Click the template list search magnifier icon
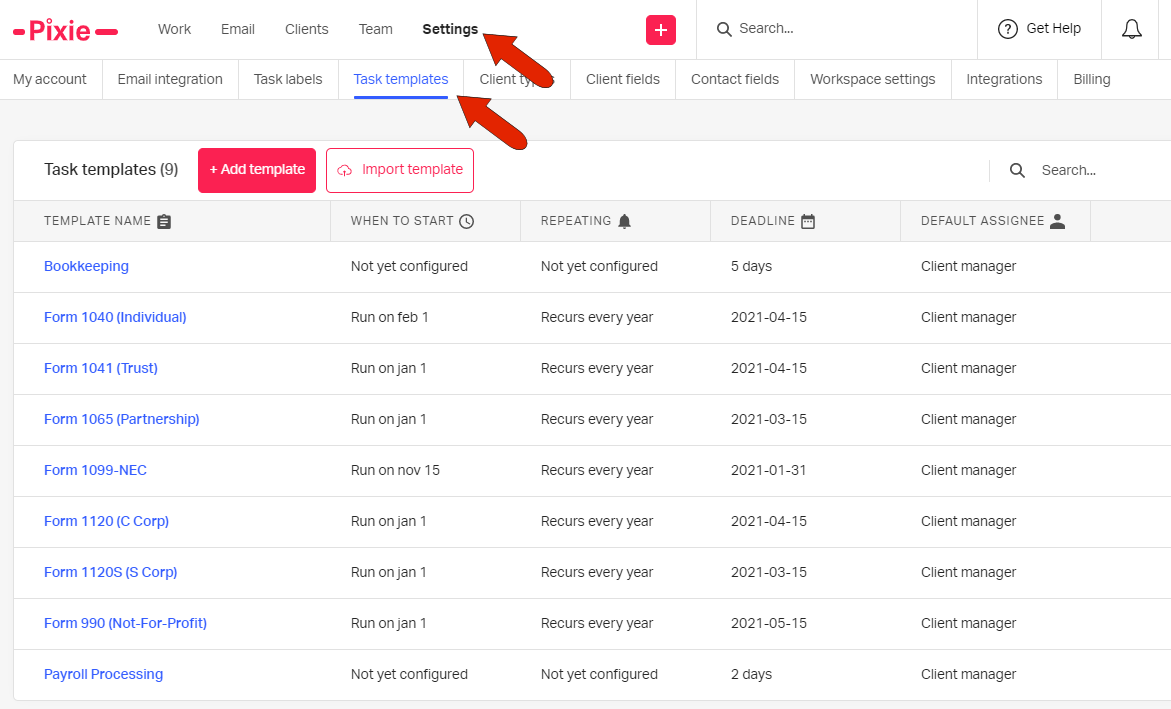This screenshot has height=709, width=1171. [1017, 170]
